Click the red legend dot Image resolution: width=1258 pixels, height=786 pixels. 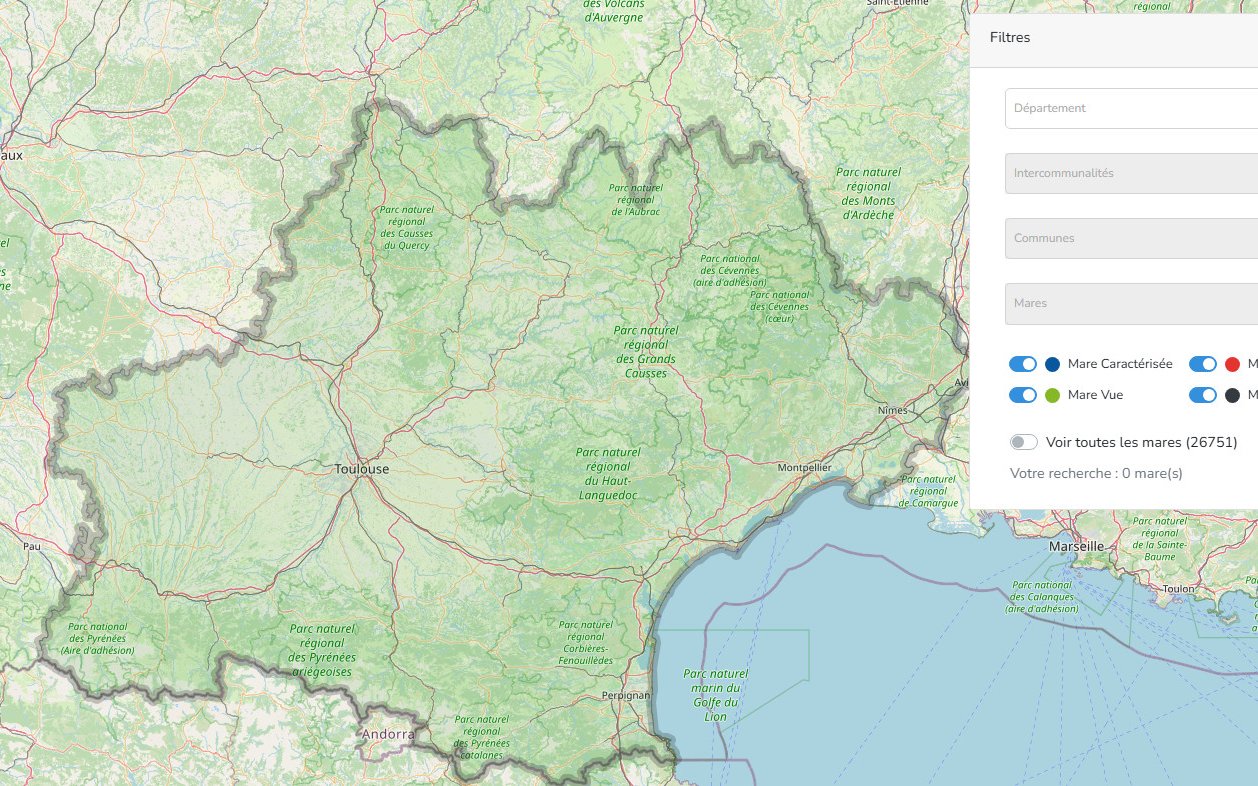coord(1232,364)
